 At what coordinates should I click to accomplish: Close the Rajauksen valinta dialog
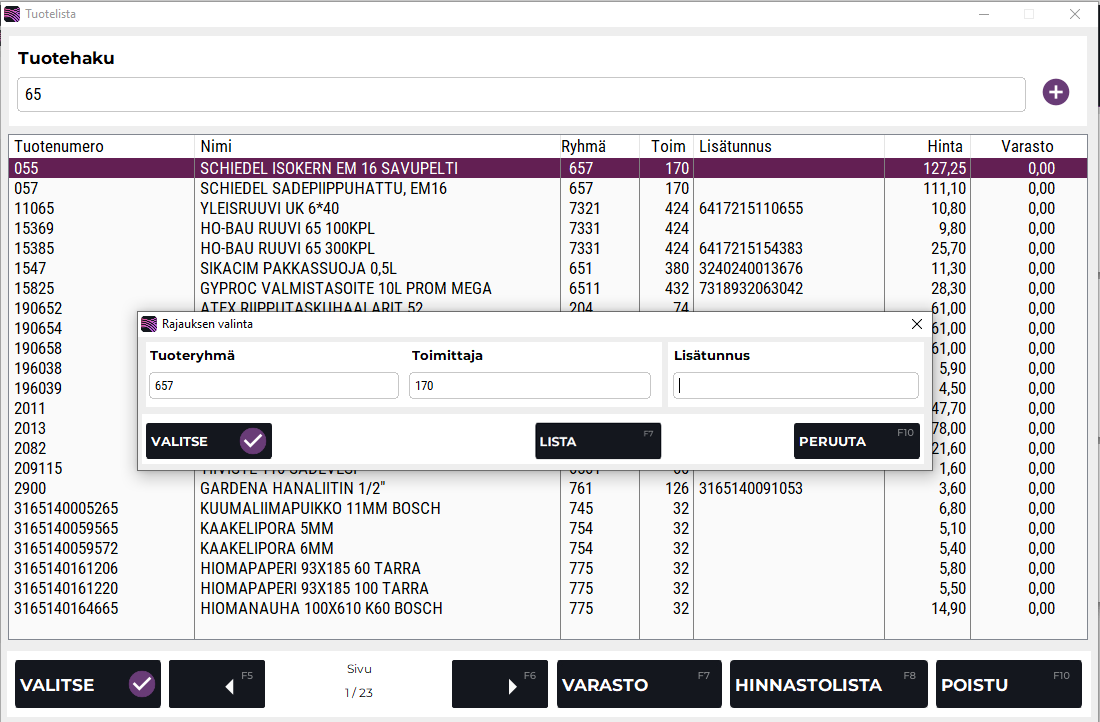coord(916,324)
